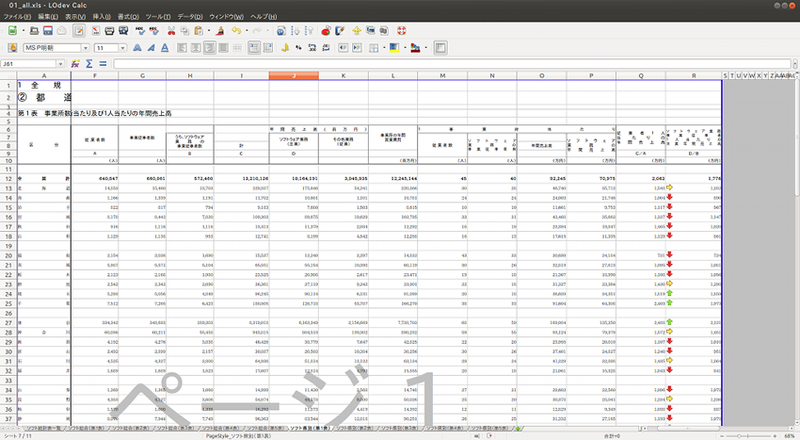This screenshot has width=800, height=440.
Task: Insert a hyperlink
Action: coord(281,31)
